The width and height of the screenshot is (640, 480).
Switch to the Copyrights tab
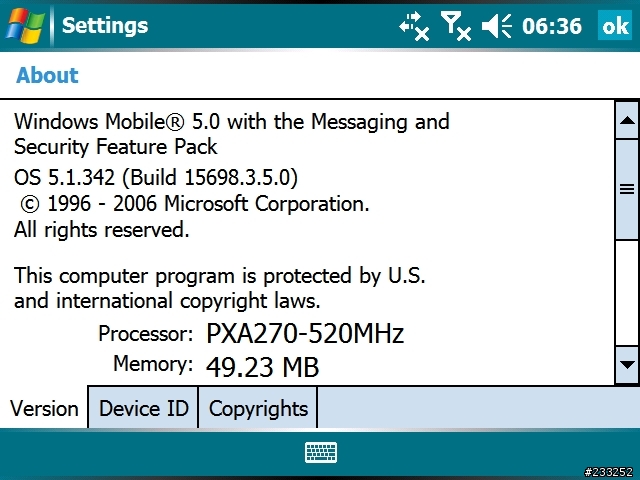[x=258, y=408]
